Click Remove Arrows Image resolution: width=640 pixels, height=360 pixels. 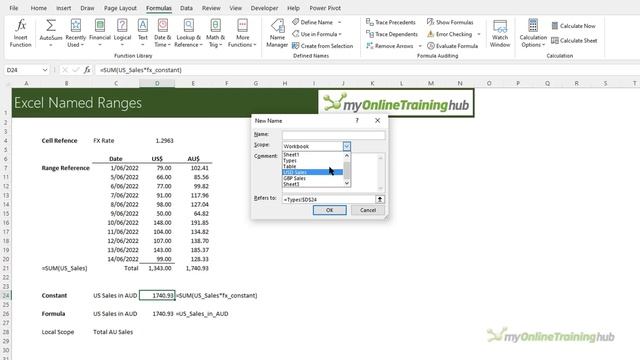coord(390,46)
